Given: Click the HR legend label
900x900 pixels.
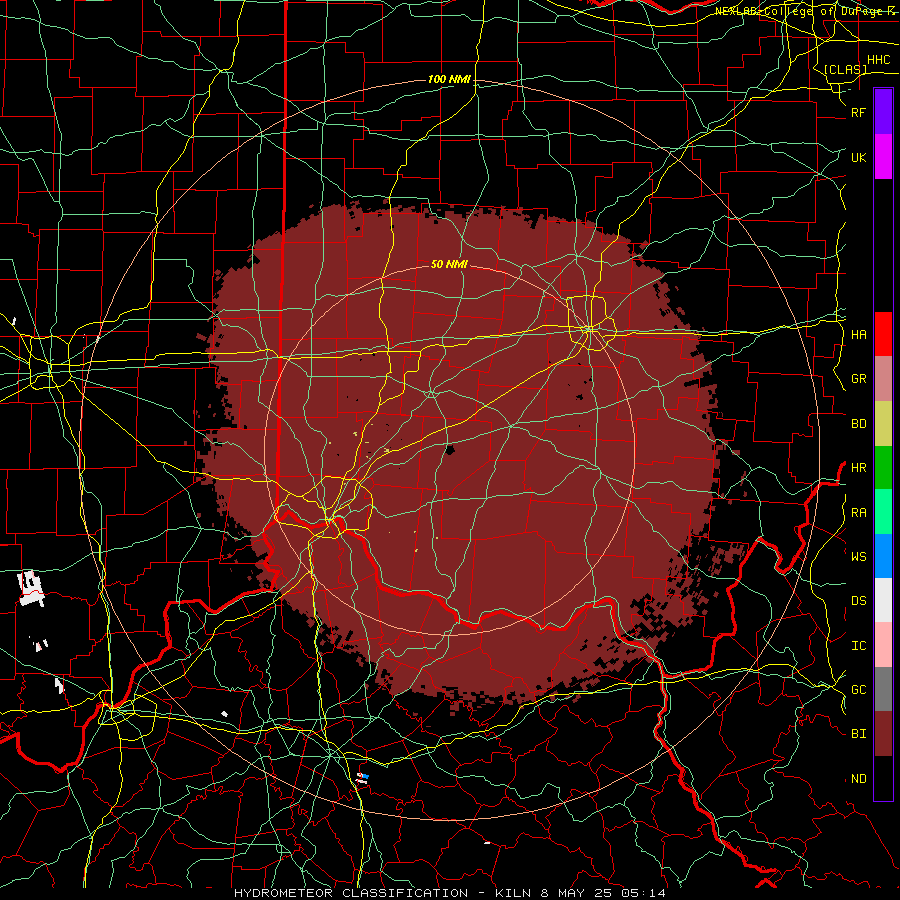Looking at the screenshot, I should coord(858,468).
